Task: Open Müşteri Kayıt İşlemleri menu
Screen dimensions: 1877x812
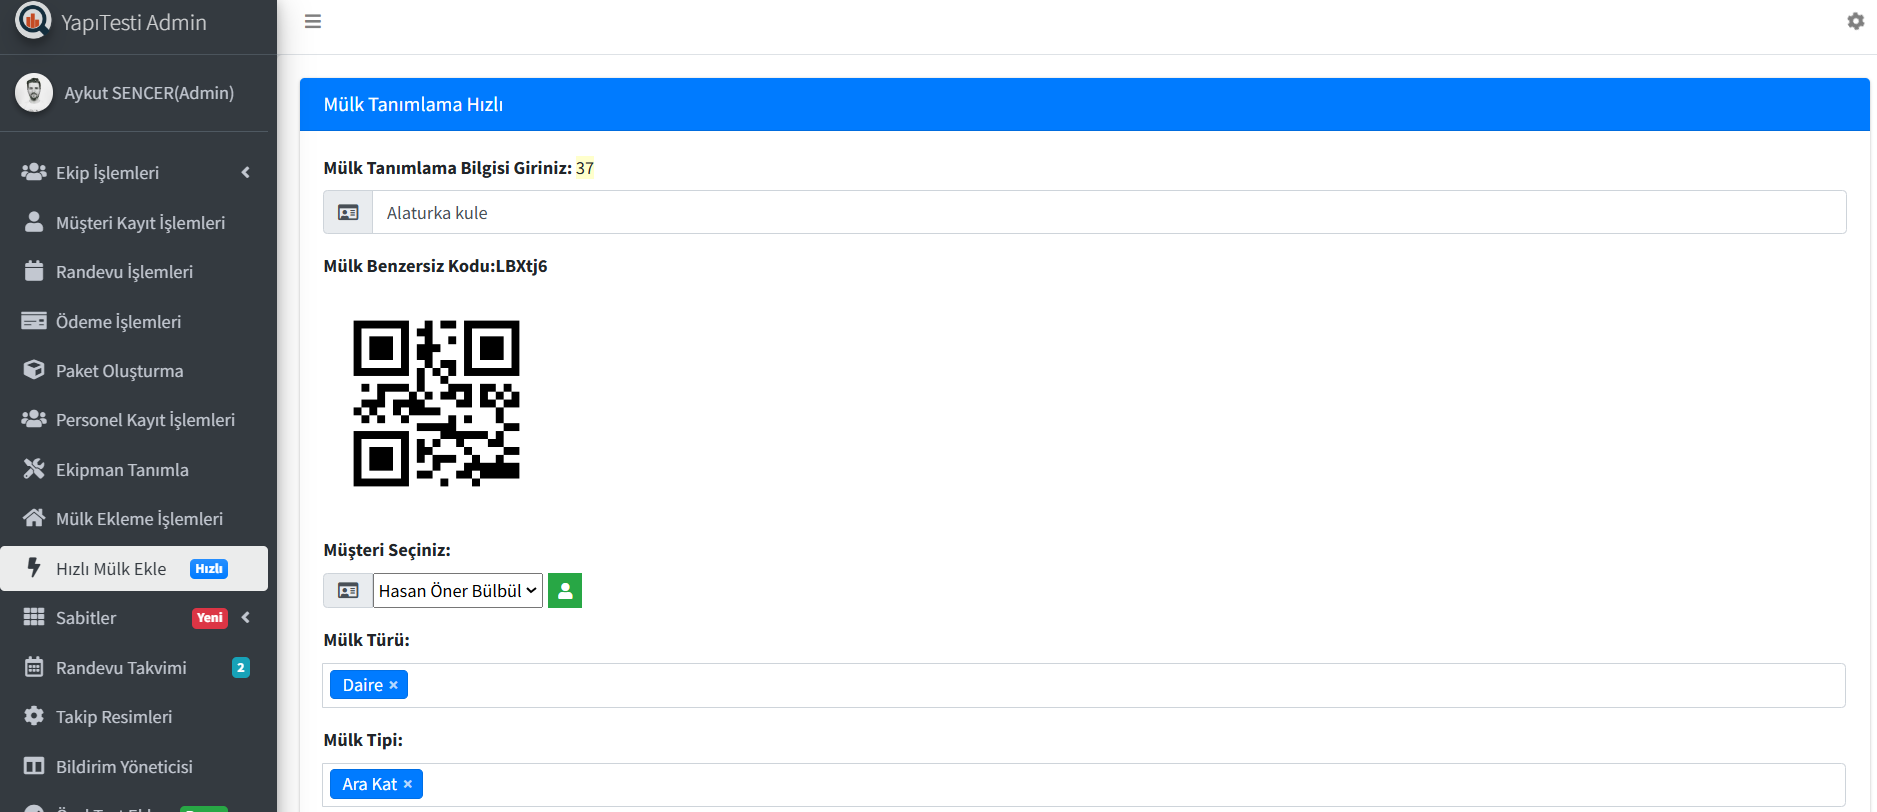Action: (135, 222)
